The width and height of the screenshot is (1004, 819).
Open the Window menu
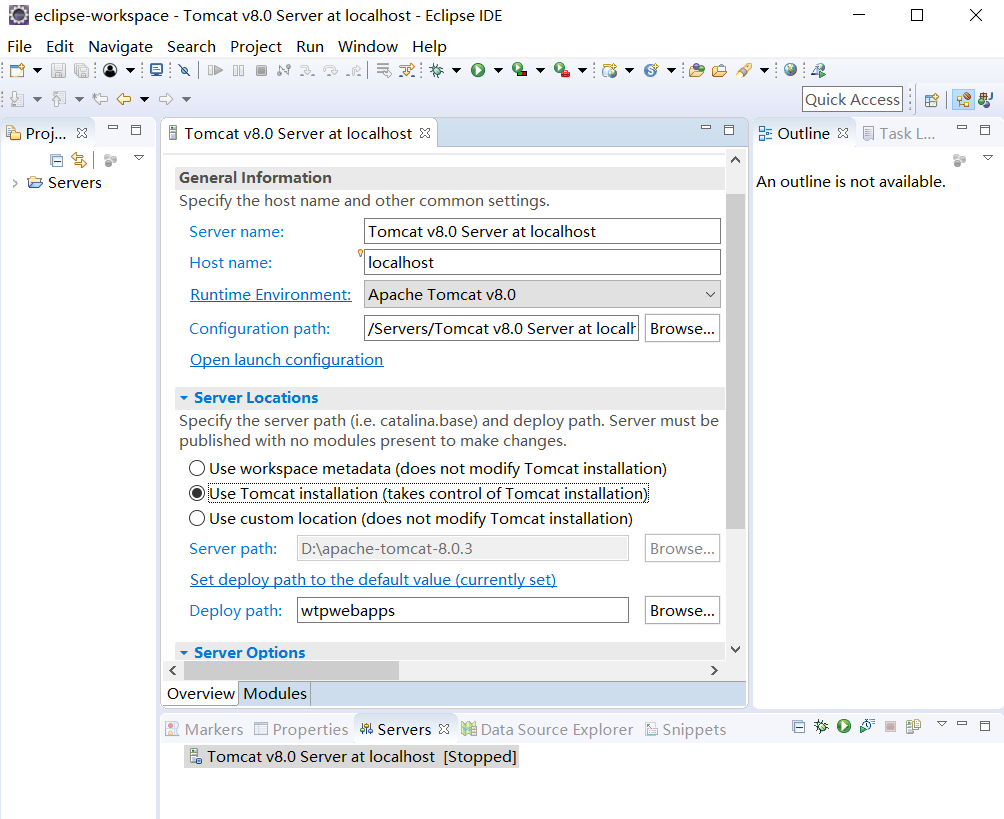(368, 47)
